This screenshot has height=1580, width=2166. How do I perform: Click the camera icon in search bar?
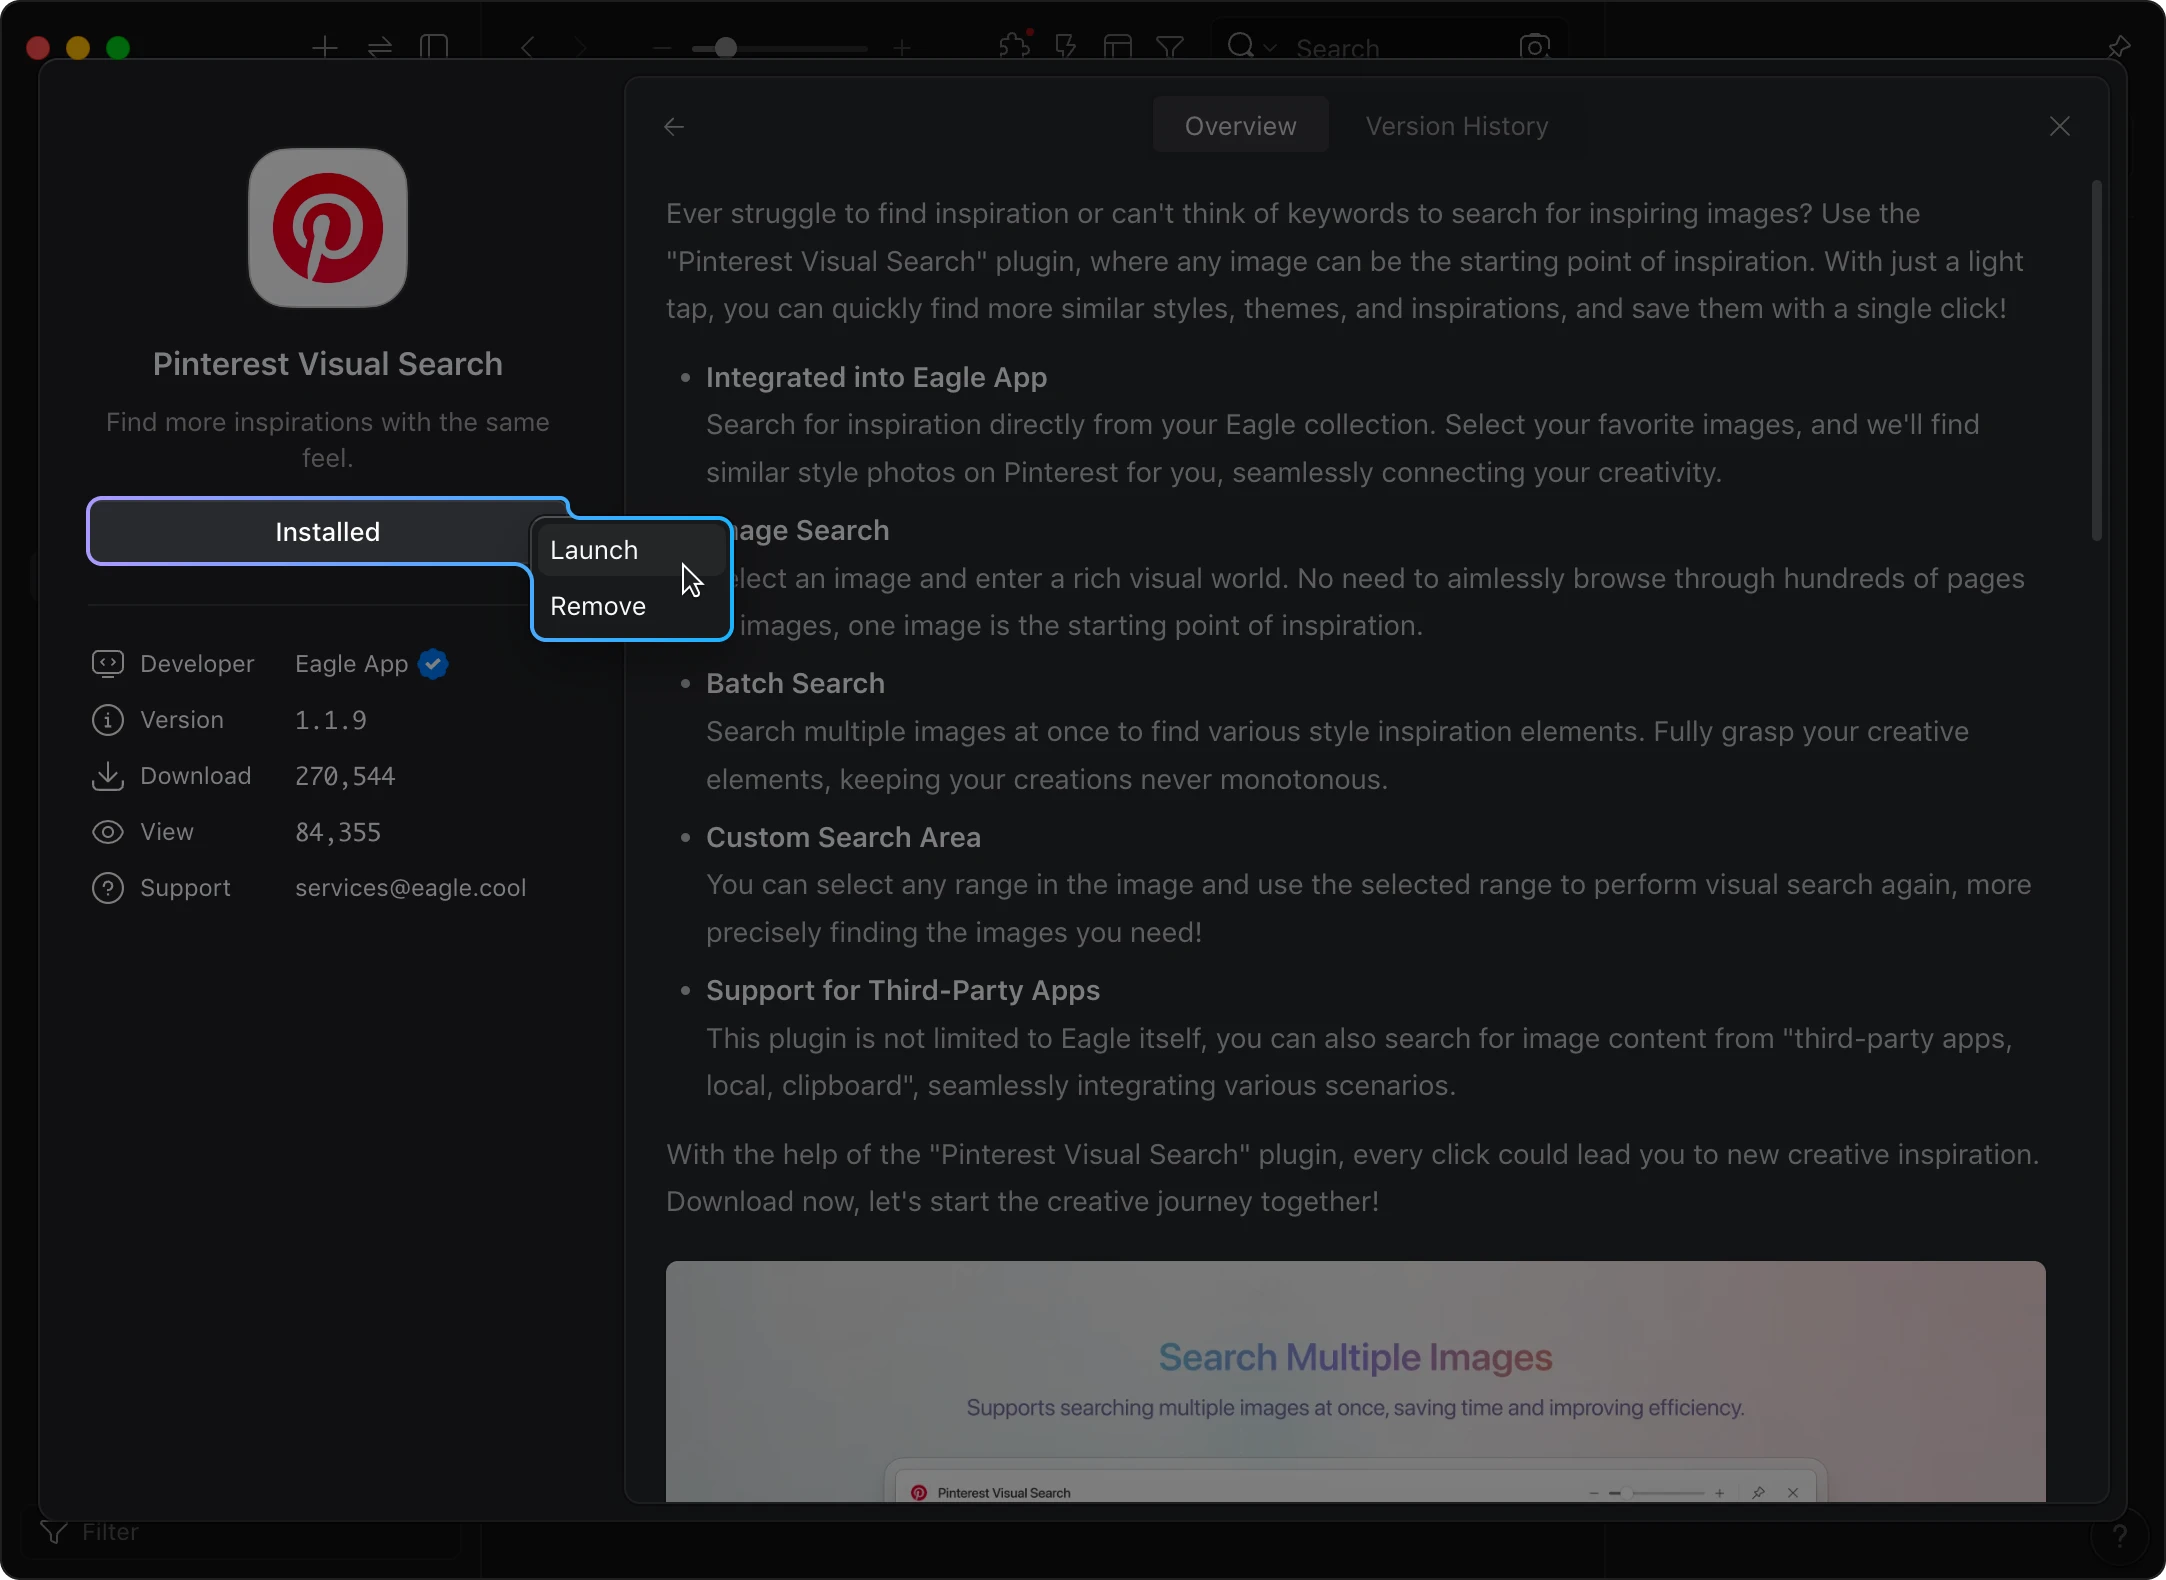1534,47
